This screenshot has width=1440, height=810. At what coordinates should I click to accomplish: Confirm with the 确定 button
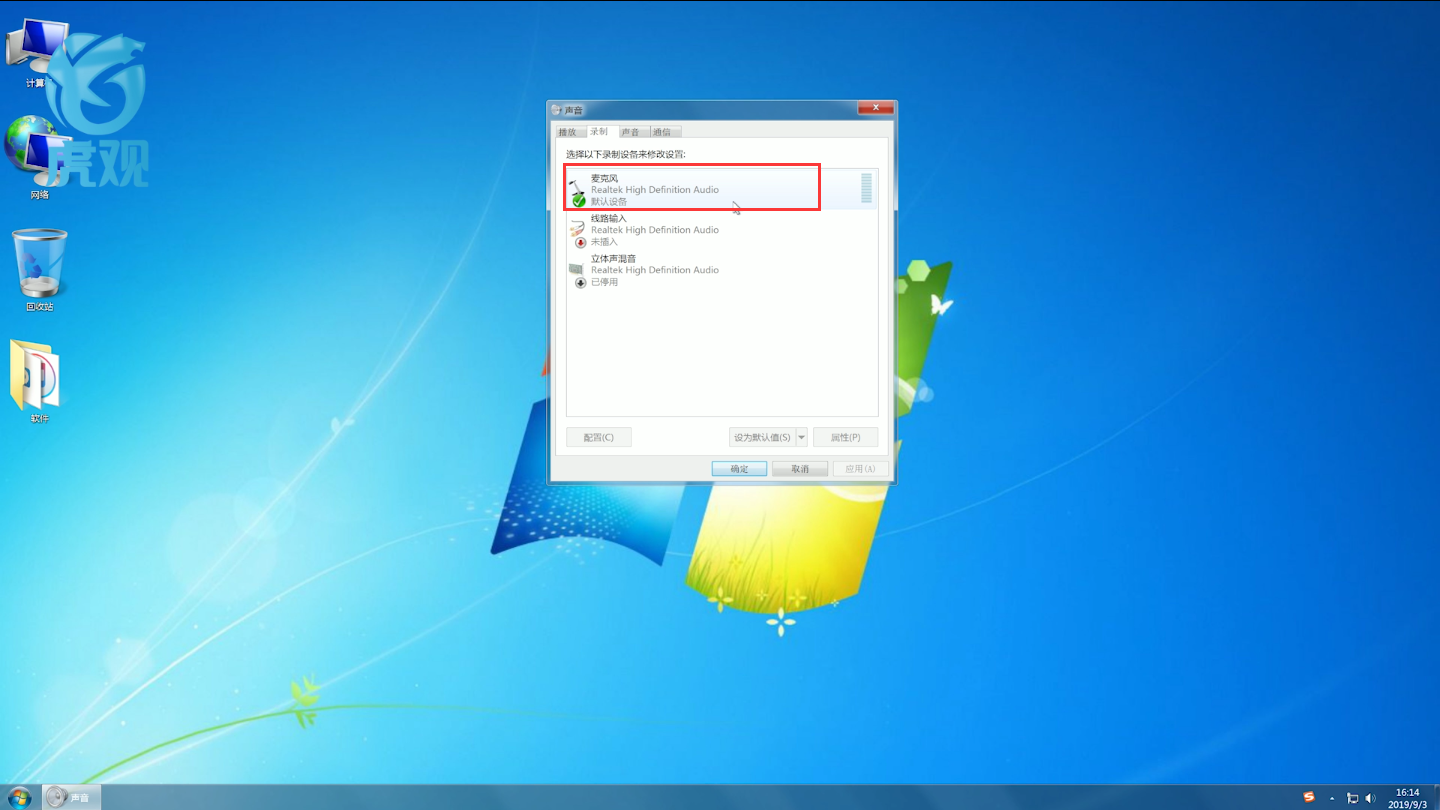(x=739, y=469)
